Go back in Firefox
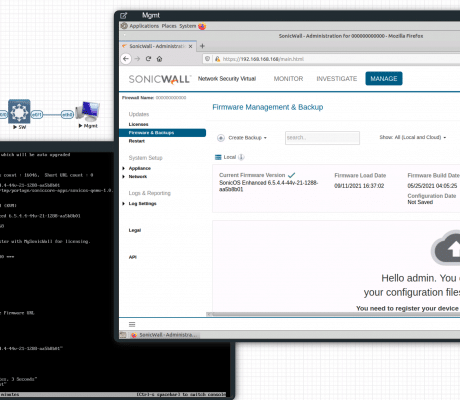This screenshot has height=400, width=460. (x=126, y=59)
